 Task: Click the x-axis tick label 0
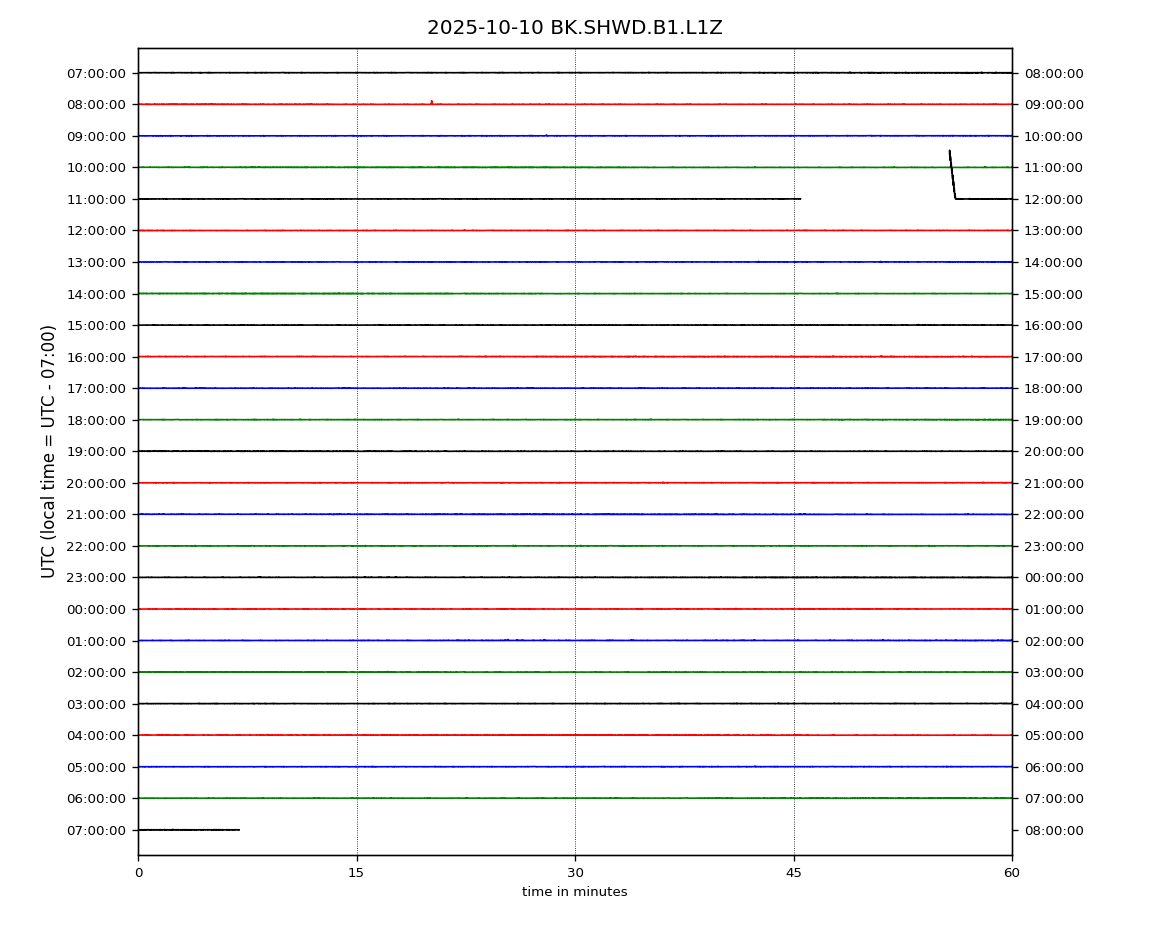tap(138, 873)
